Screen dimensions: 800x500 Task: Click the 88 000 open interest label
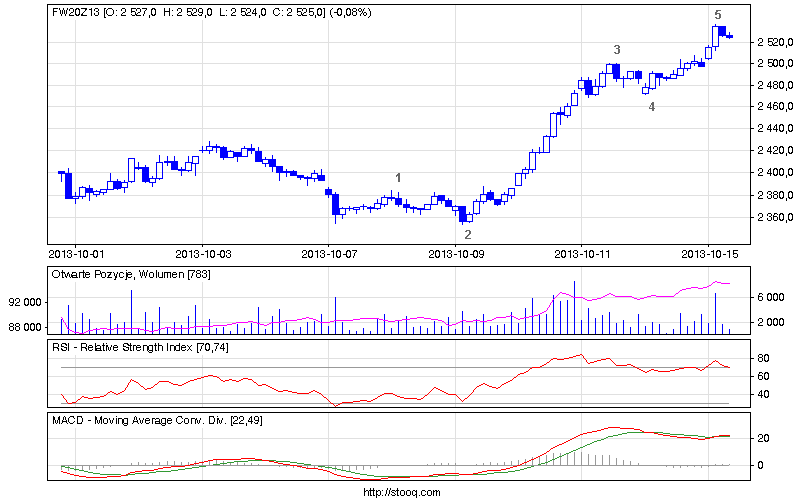pos(24,327)
